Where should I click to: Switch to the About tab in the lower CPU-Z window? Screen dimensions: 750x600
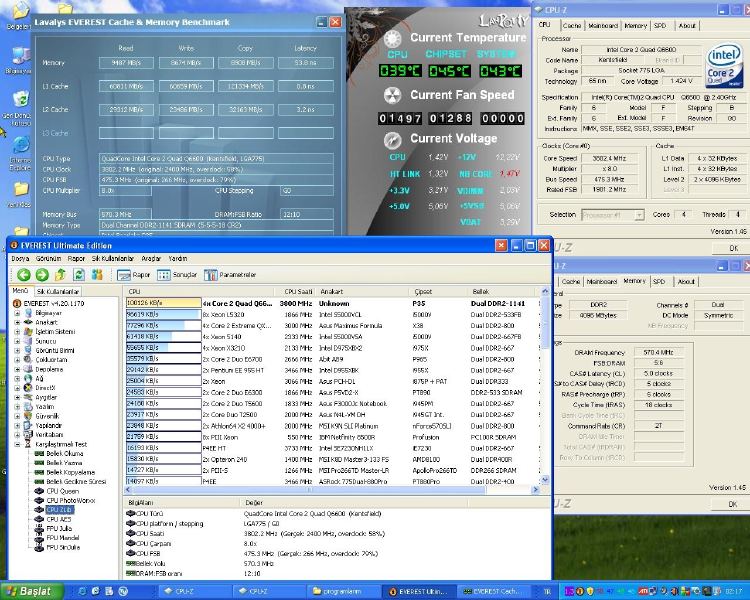pos(686,282)
